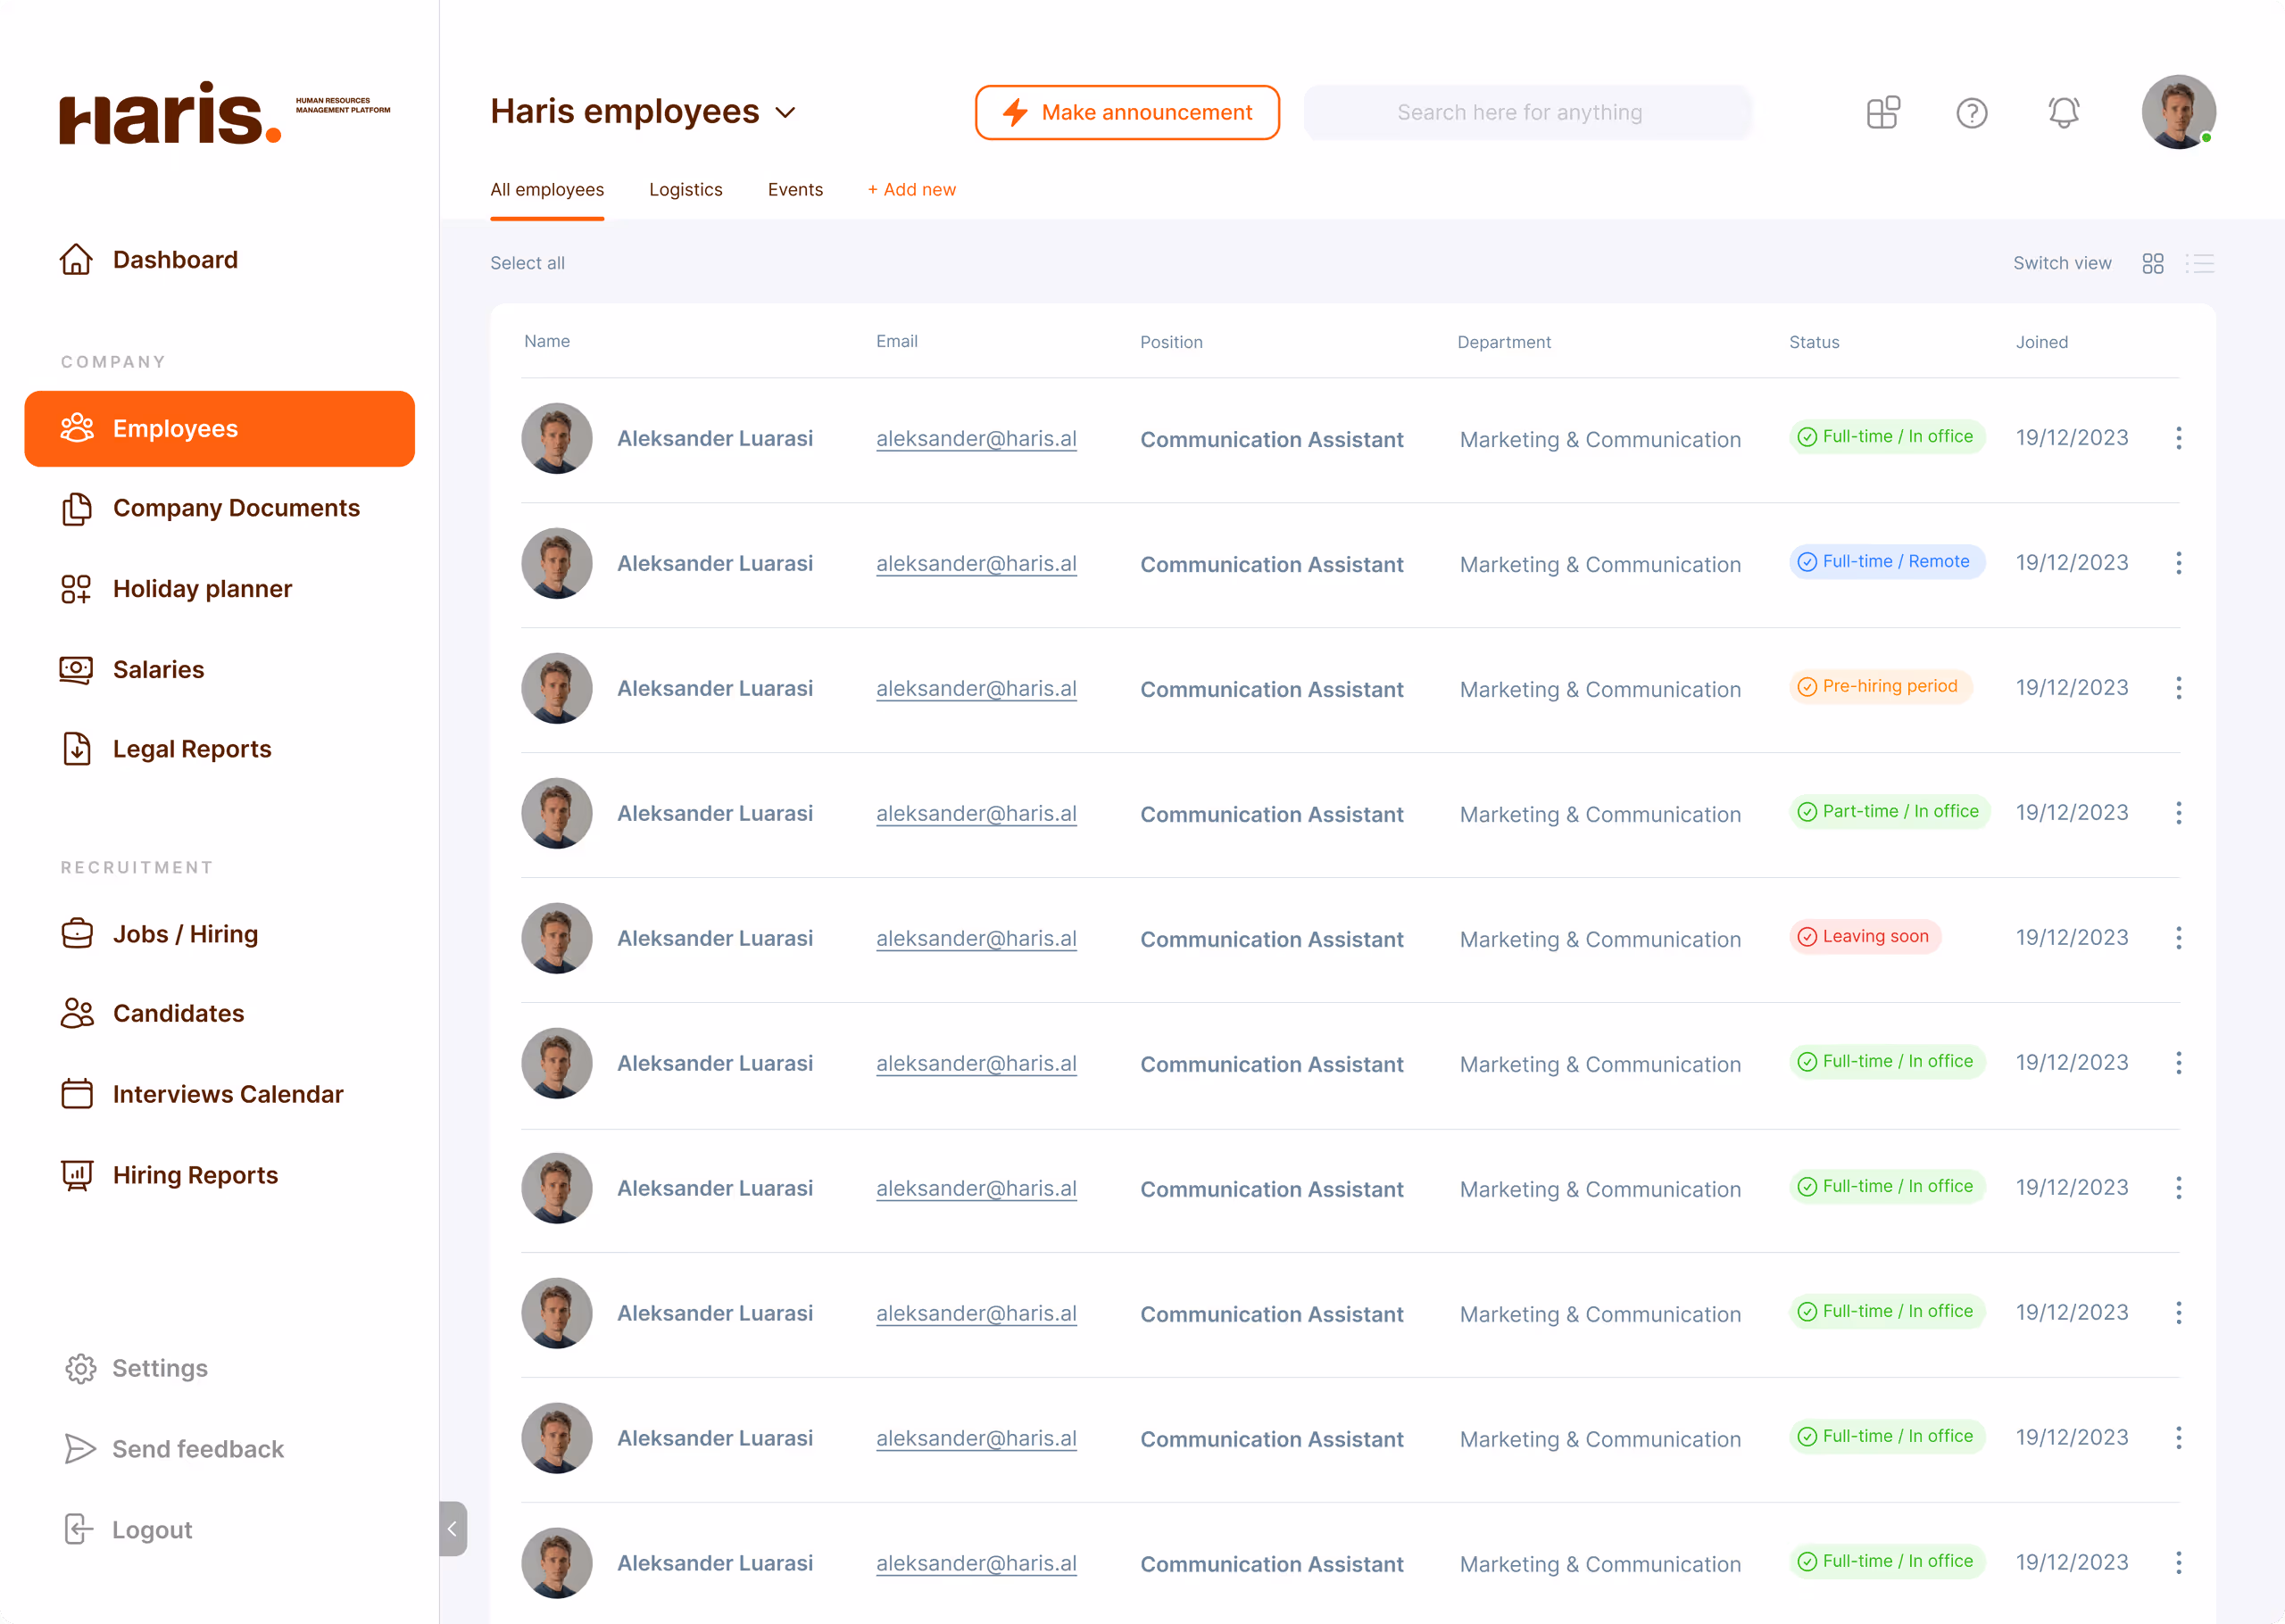Image resolution: width=2285 pixels, height=1624 pixels.
Task: Open Holiday planner in sidebar
Action: pyautogui.click(x=202, y=589)
